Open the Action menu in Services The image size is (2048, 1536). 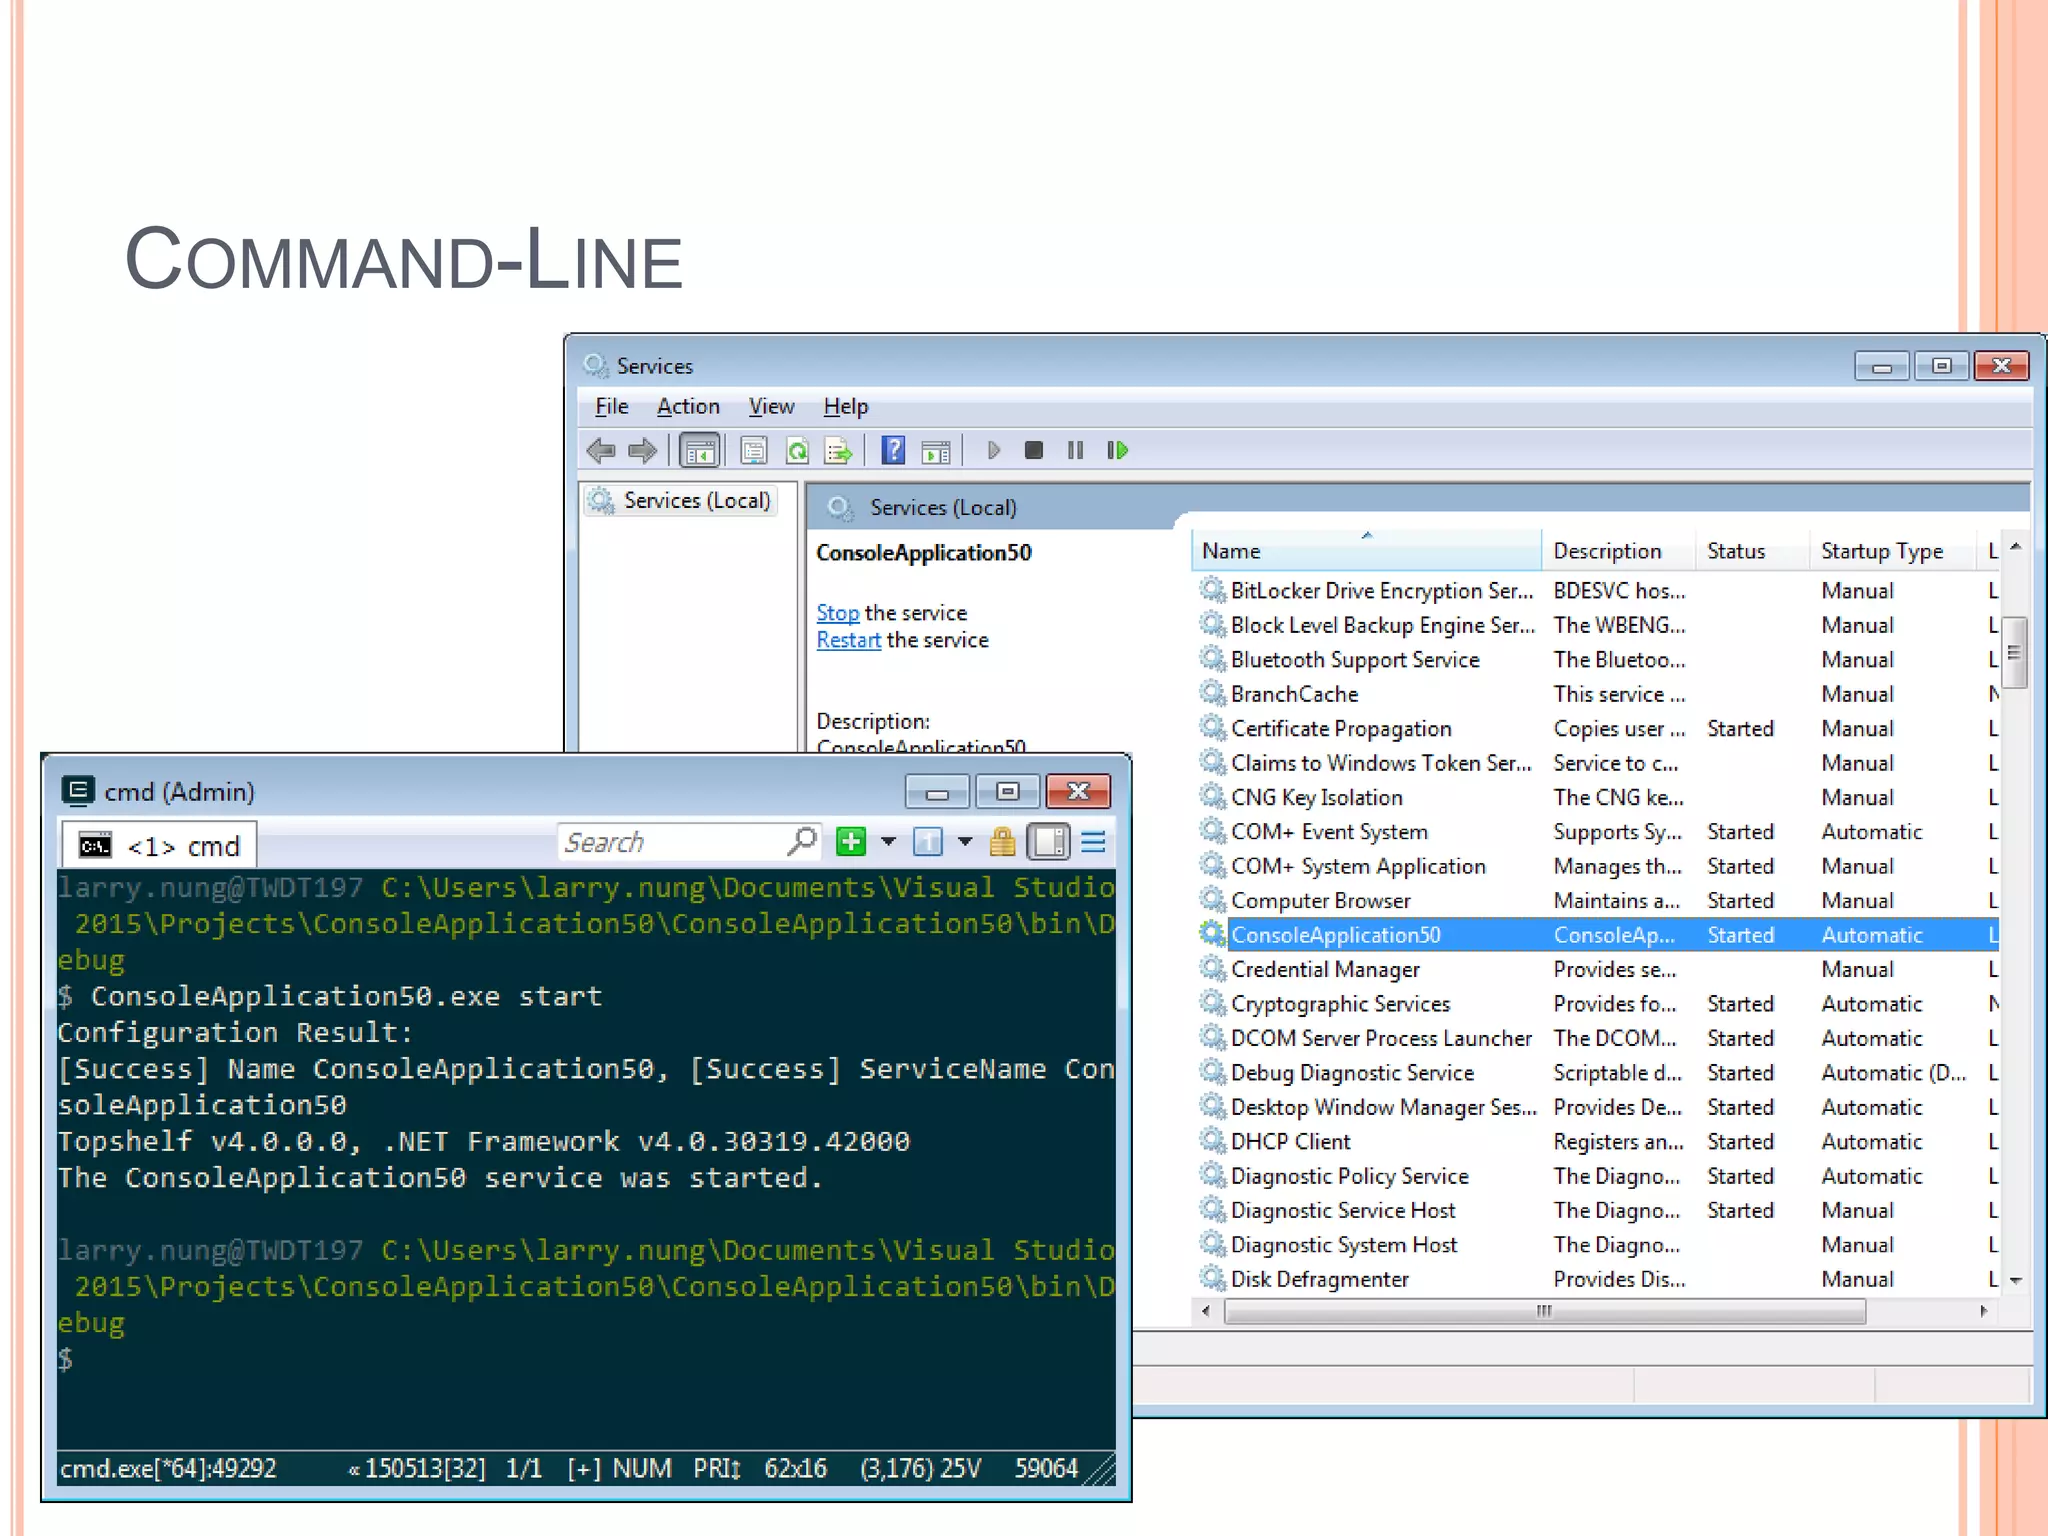click(688, 406)
